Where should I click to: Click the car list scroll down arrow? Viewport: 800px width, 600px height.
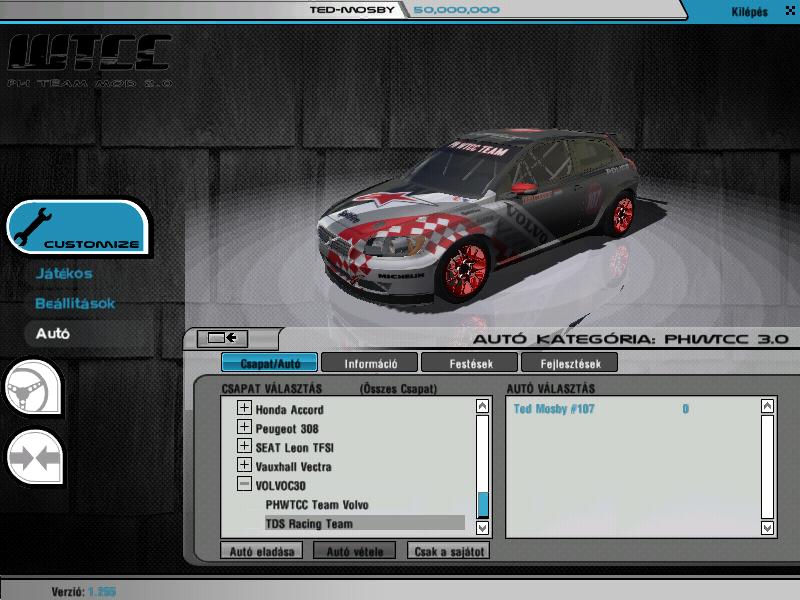(x=767, y=528)
